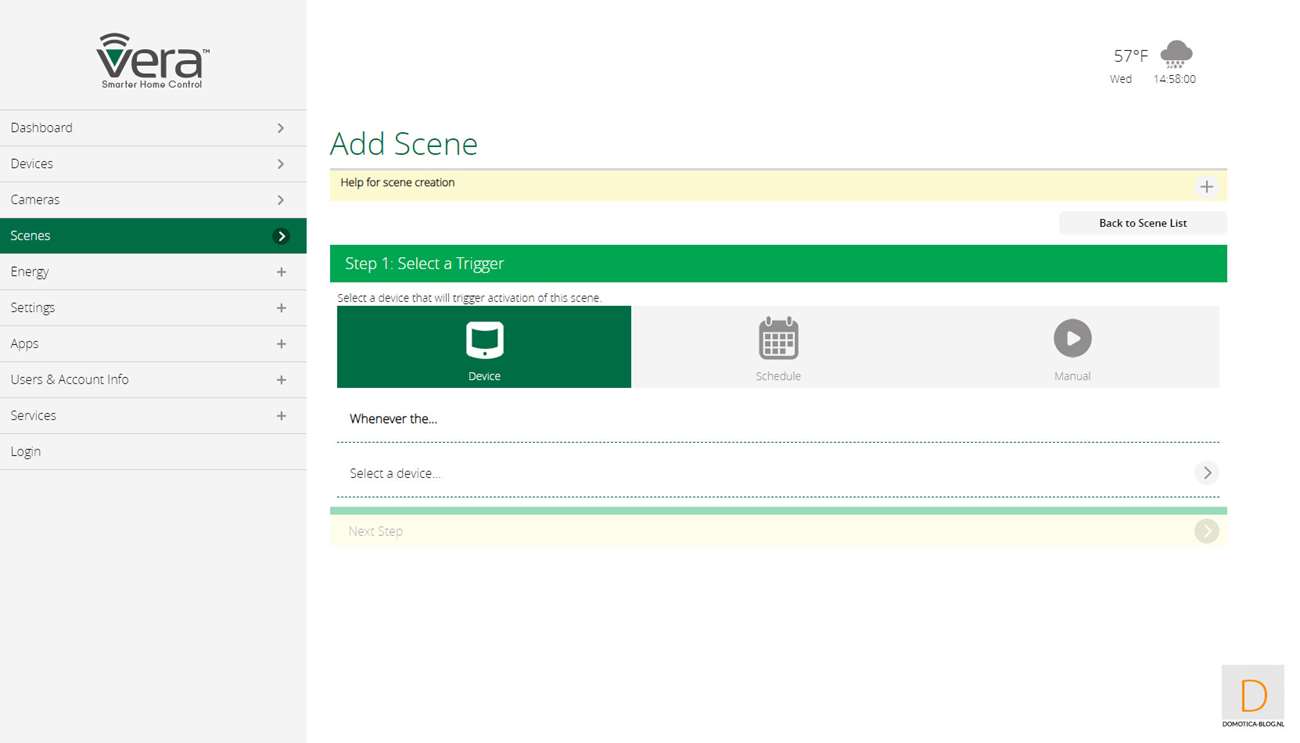Click the Scenes chevron circle icon

click(x=281, y=236)
